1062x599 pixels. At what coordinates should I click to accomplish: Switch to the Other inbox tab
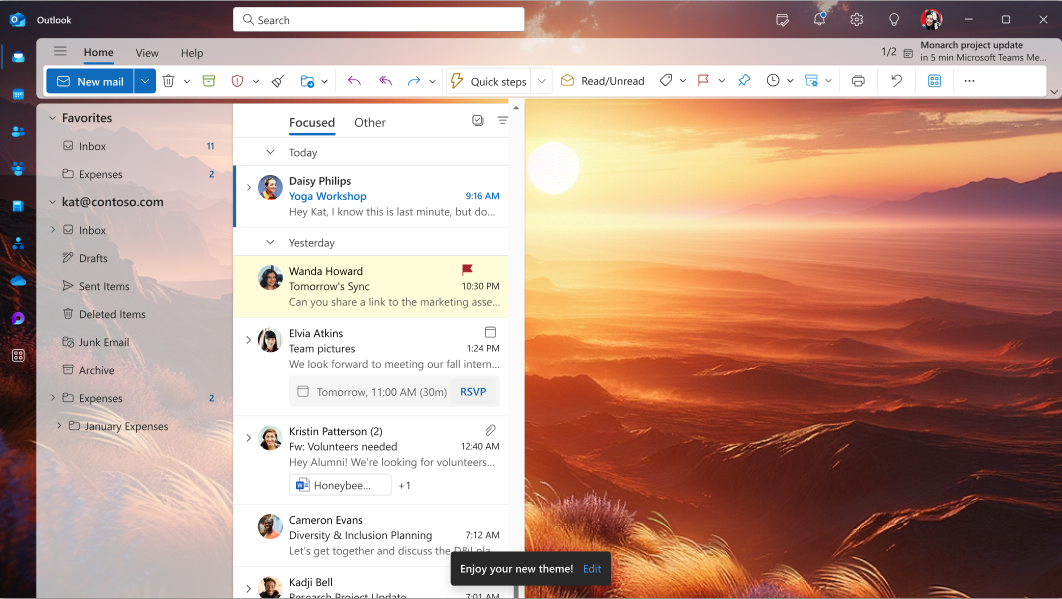click(369, 122)
